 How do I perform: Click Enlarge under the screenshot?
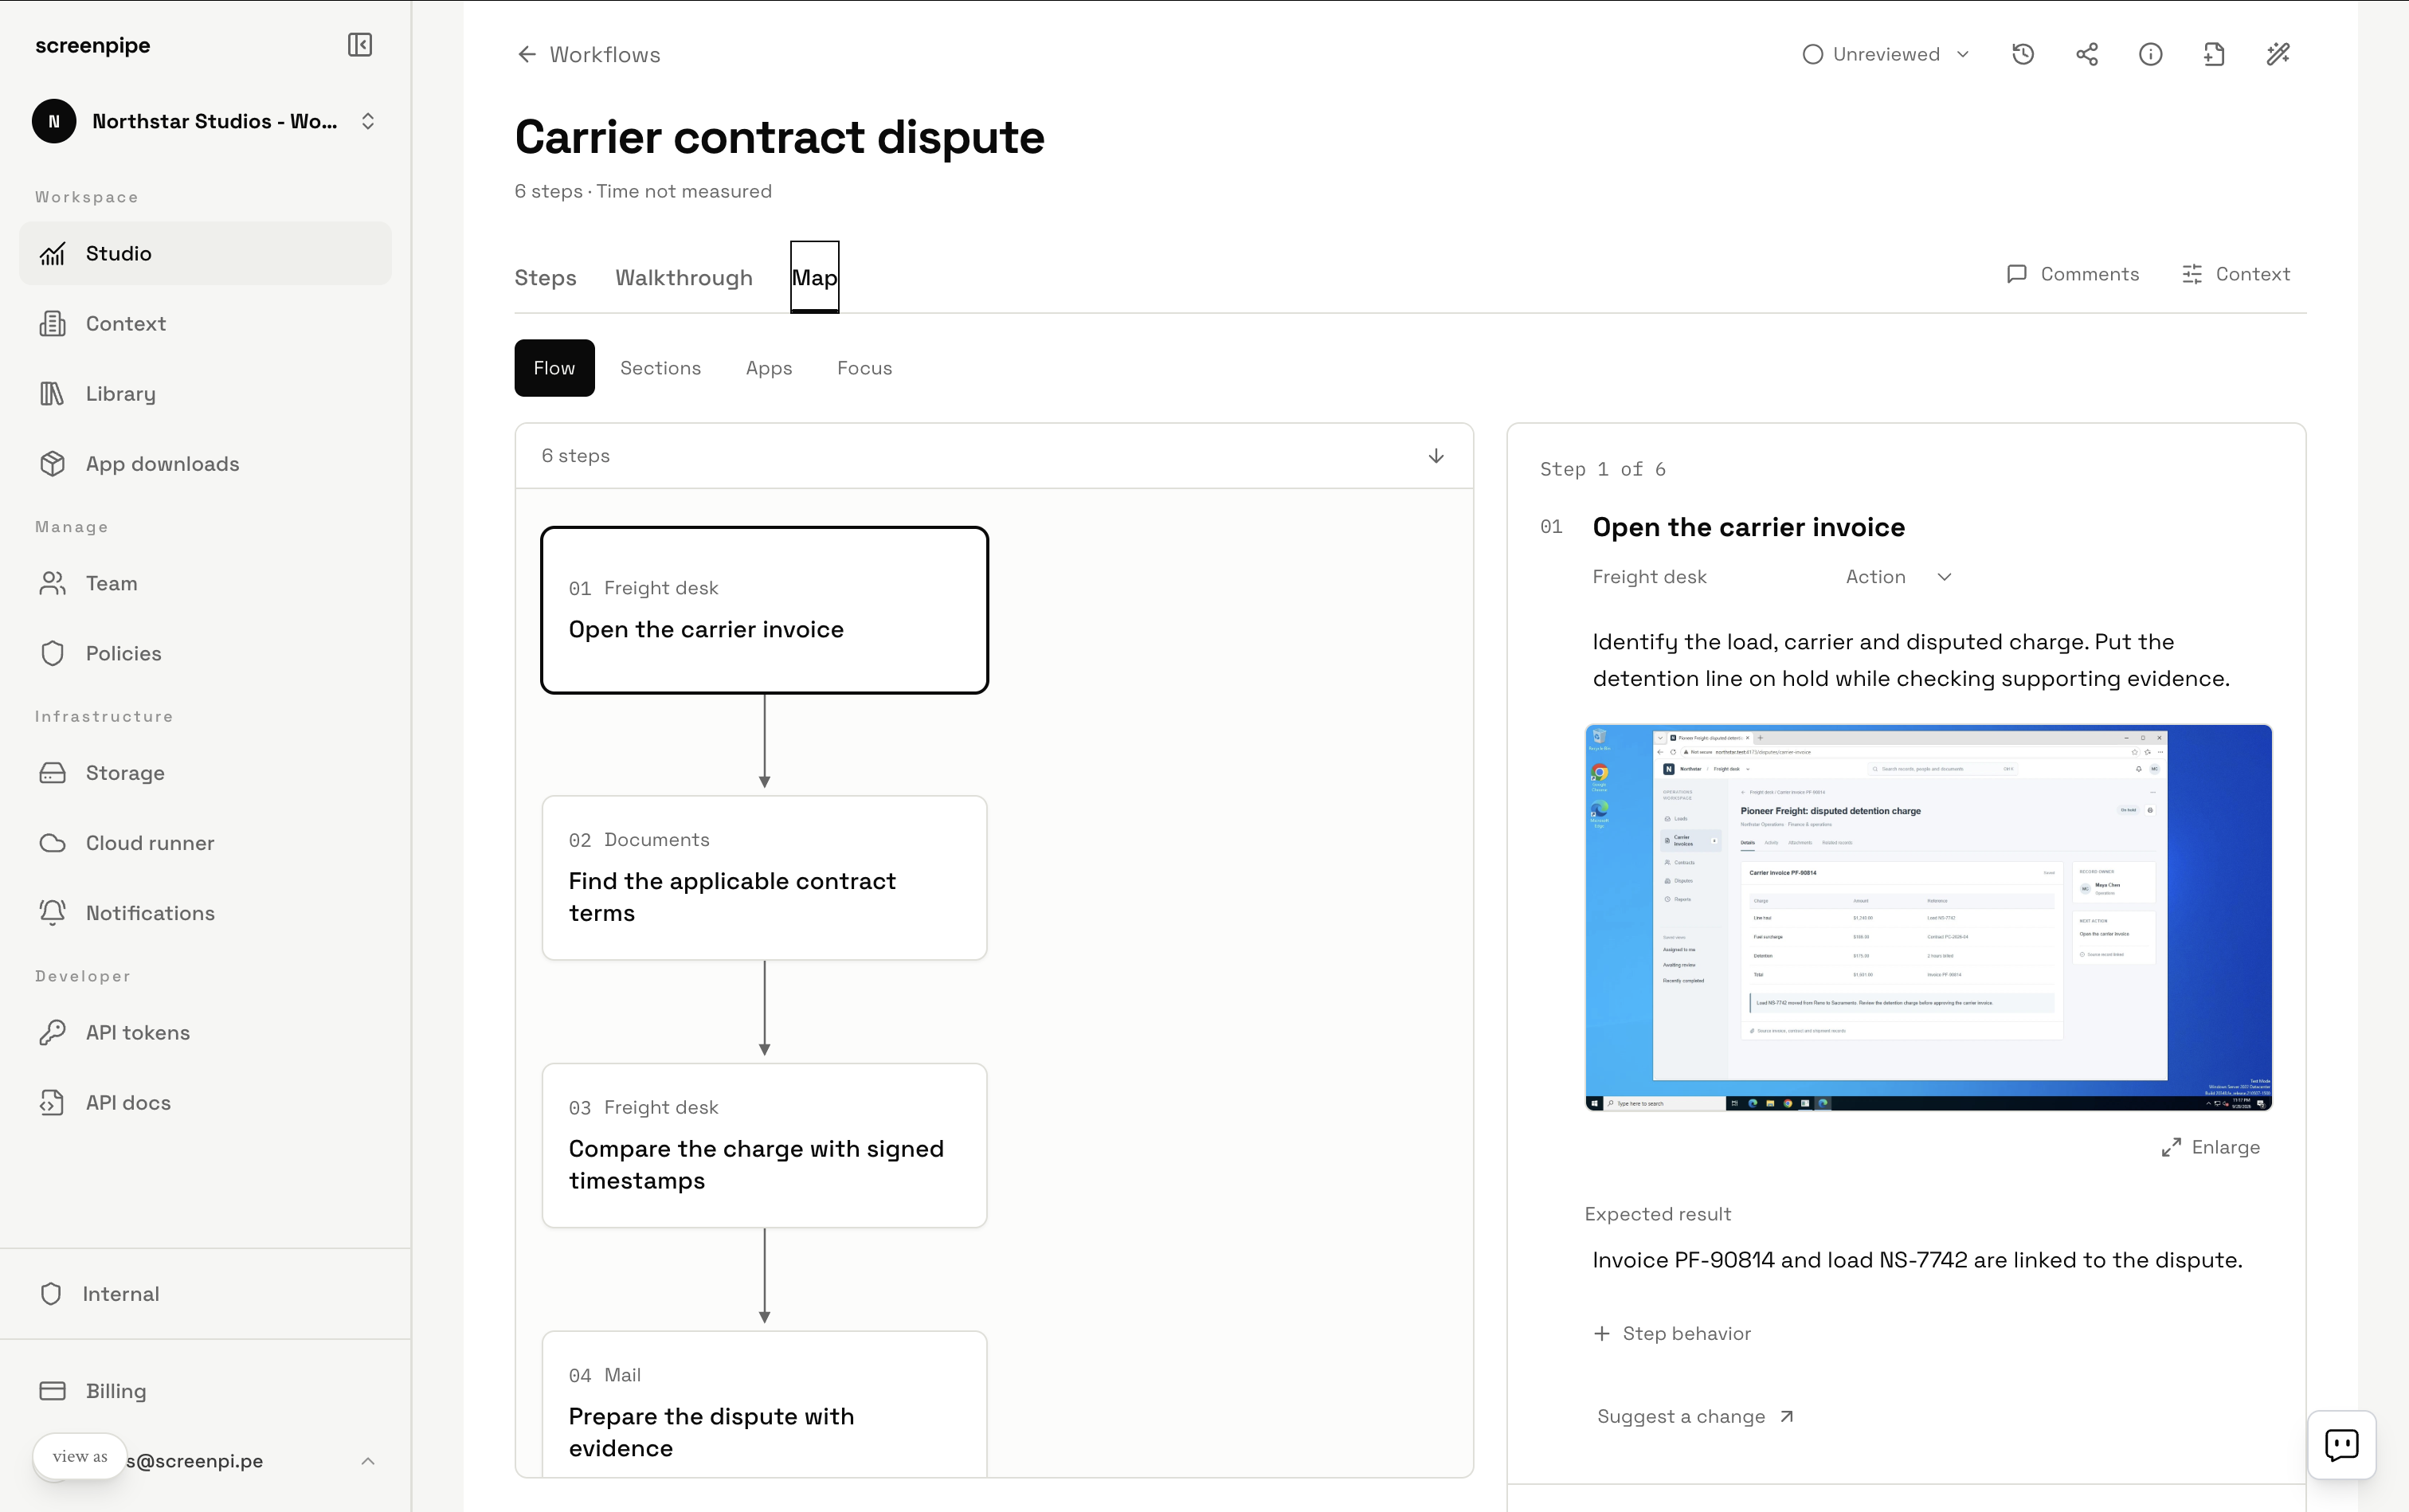2210,1147
